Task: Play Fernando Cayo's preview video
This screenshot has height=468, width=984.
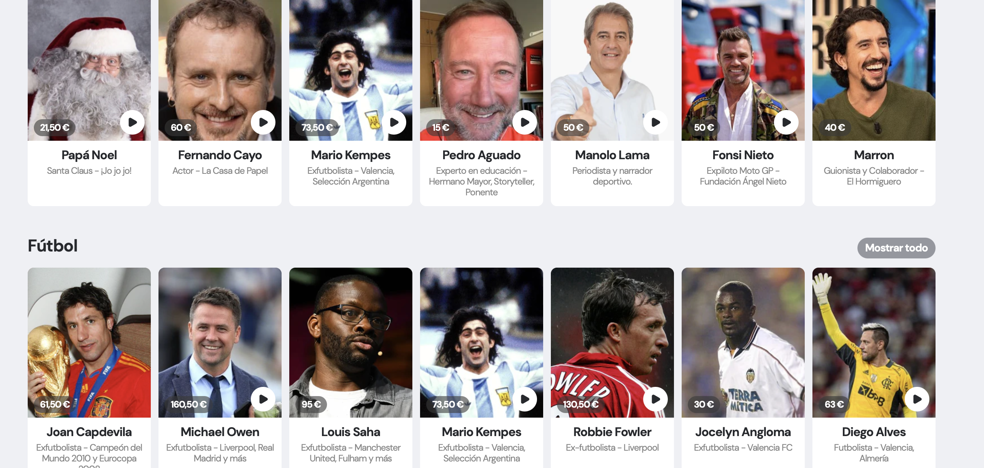Action: (x=263, y=122)
